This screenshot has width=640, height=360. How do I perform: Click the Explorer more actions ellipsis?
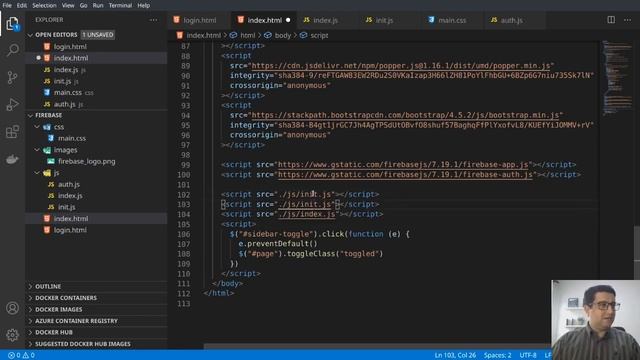click(x=153, y=20)
